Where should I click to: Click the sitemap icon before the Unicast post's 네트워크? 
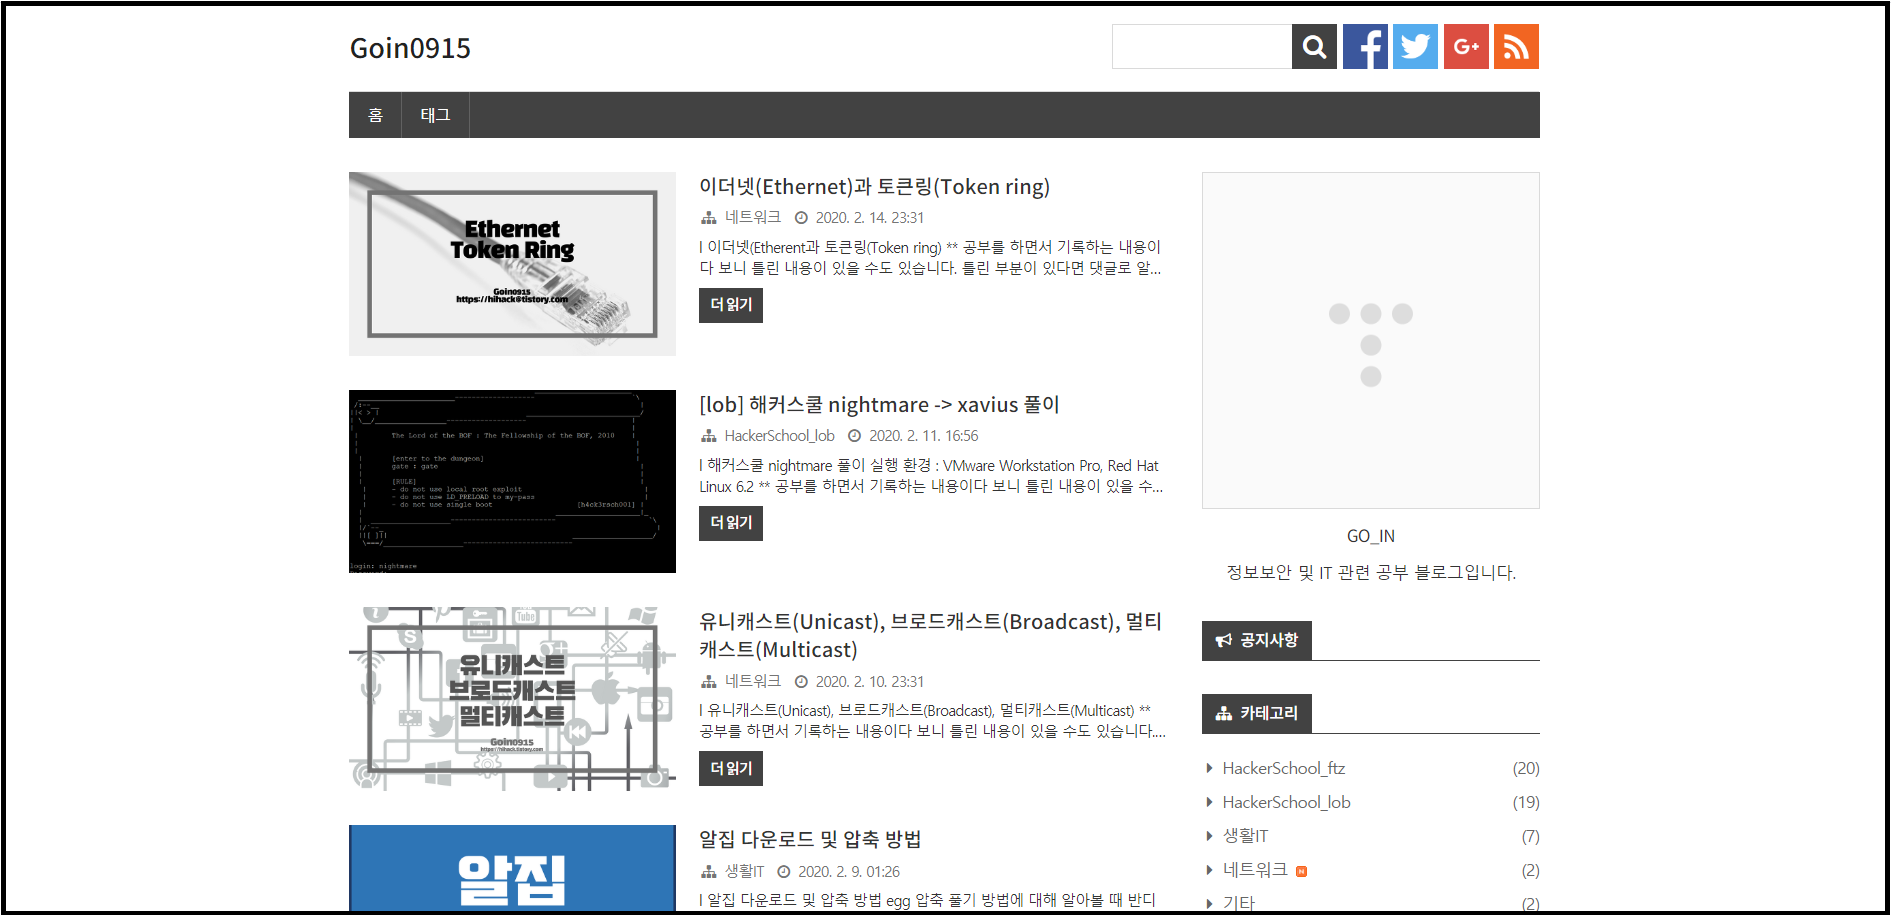pos(708,682)
